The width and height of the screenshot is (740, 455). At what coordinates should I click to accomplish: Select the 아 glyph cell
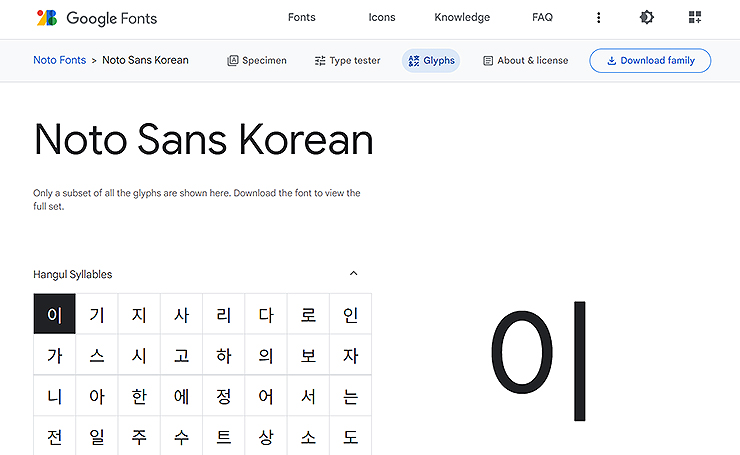97,396
